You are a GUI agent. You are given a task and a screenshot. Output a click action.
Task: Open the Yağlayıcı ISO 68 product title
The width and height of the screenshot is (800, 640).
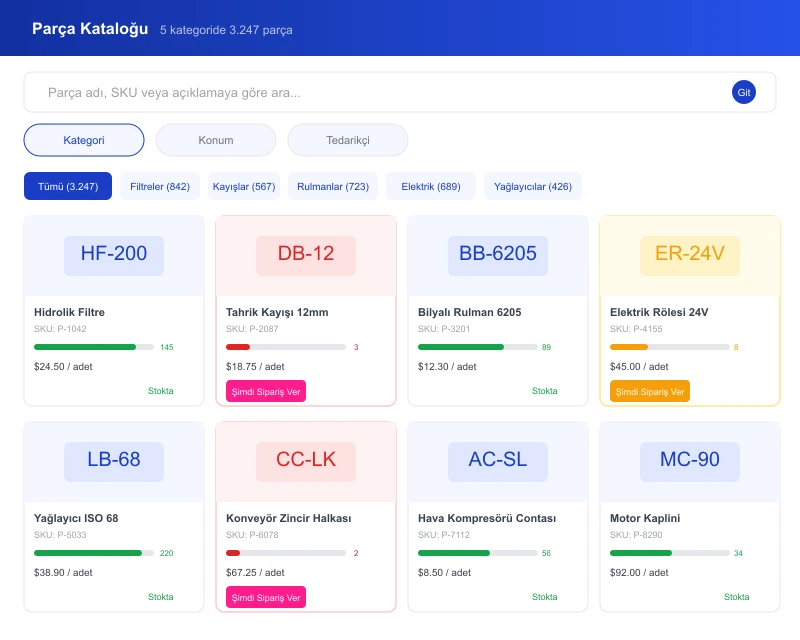76,518
